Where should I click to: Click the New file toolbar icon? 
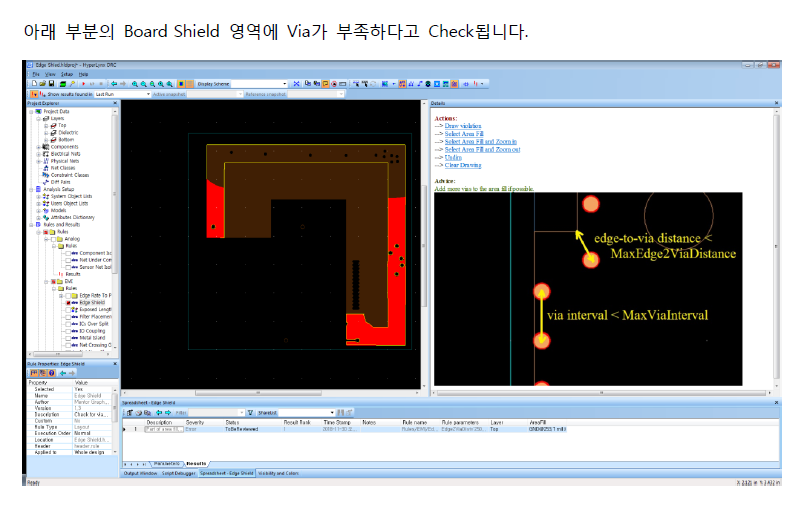click(33, 84)
